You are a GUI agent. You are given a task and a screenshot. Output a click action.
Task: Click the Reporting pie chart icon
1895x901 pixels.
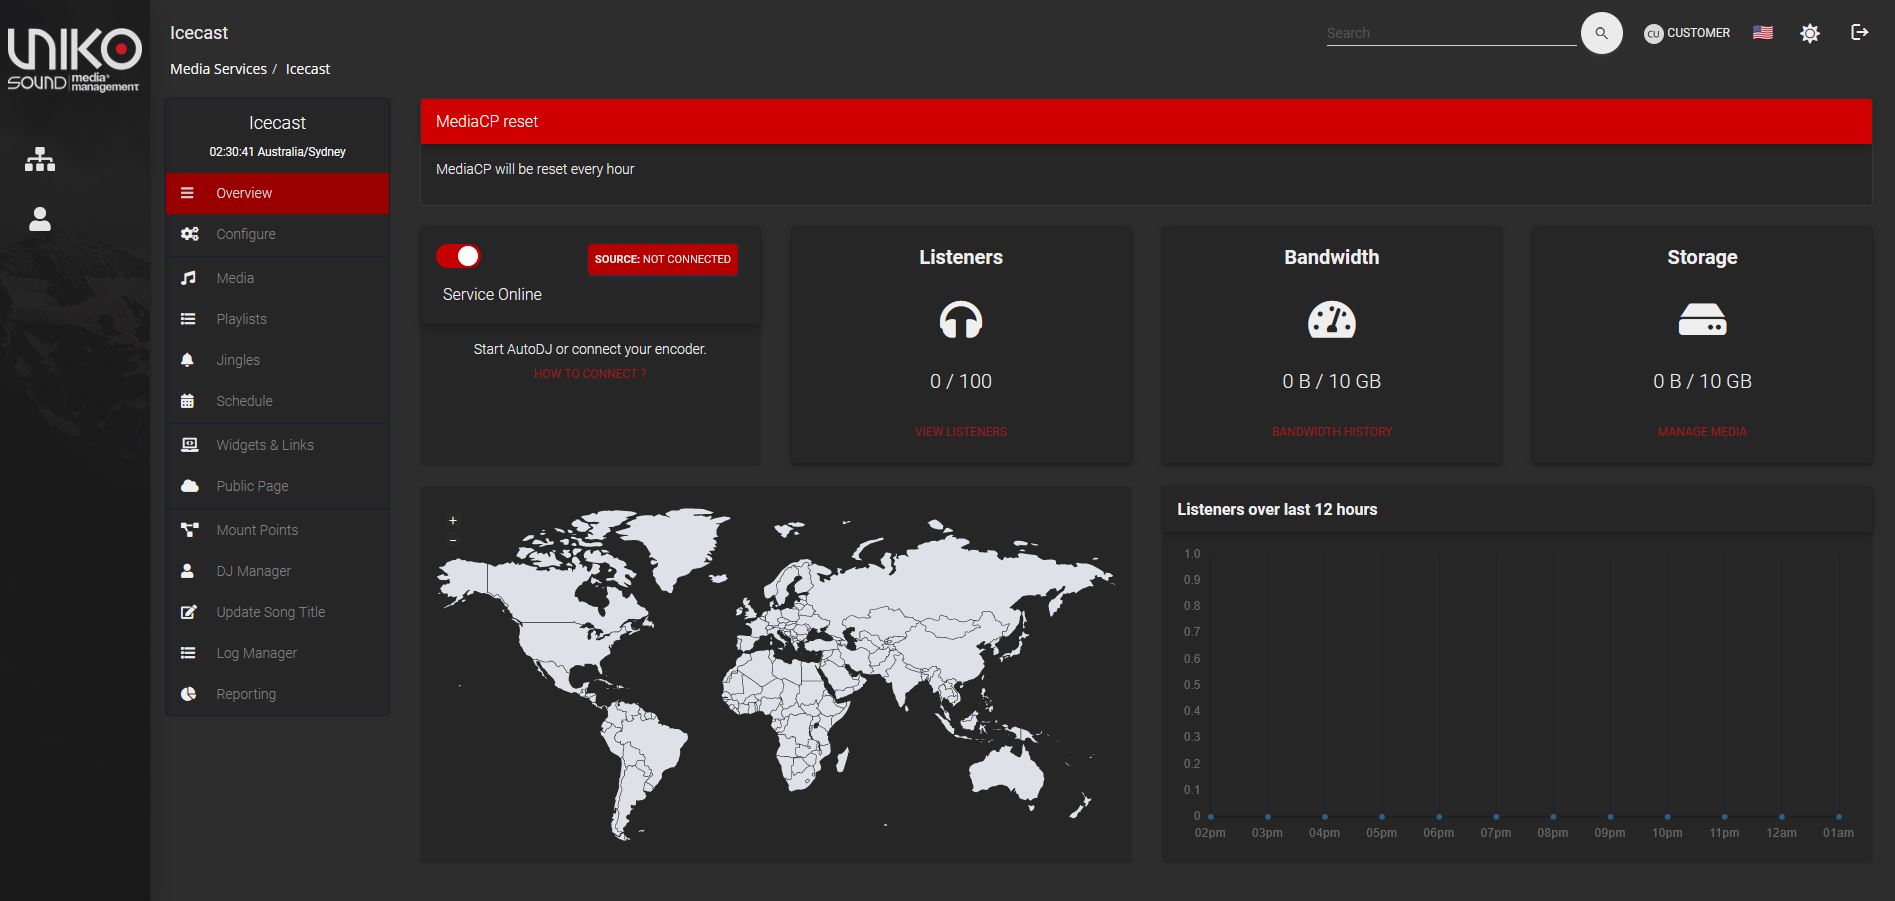(188, 694)
